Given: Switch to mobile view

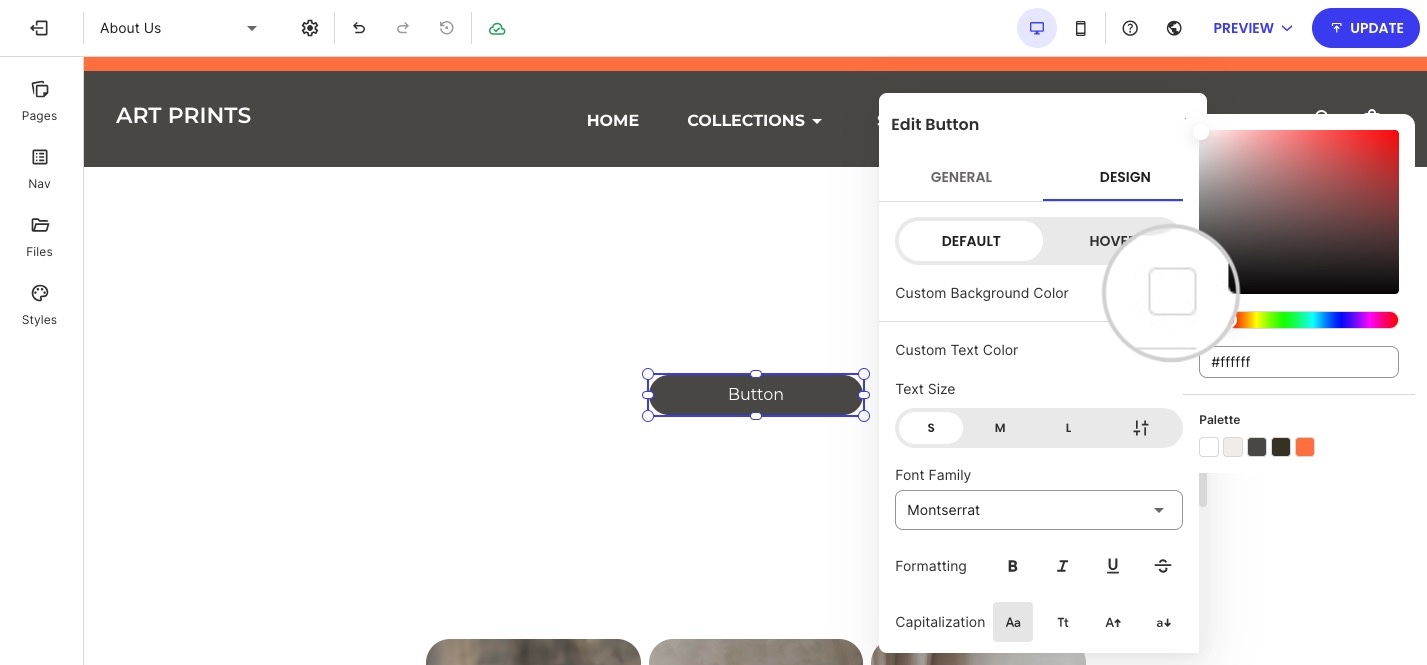Looking at the screenshot, I should pos(1081,28).
